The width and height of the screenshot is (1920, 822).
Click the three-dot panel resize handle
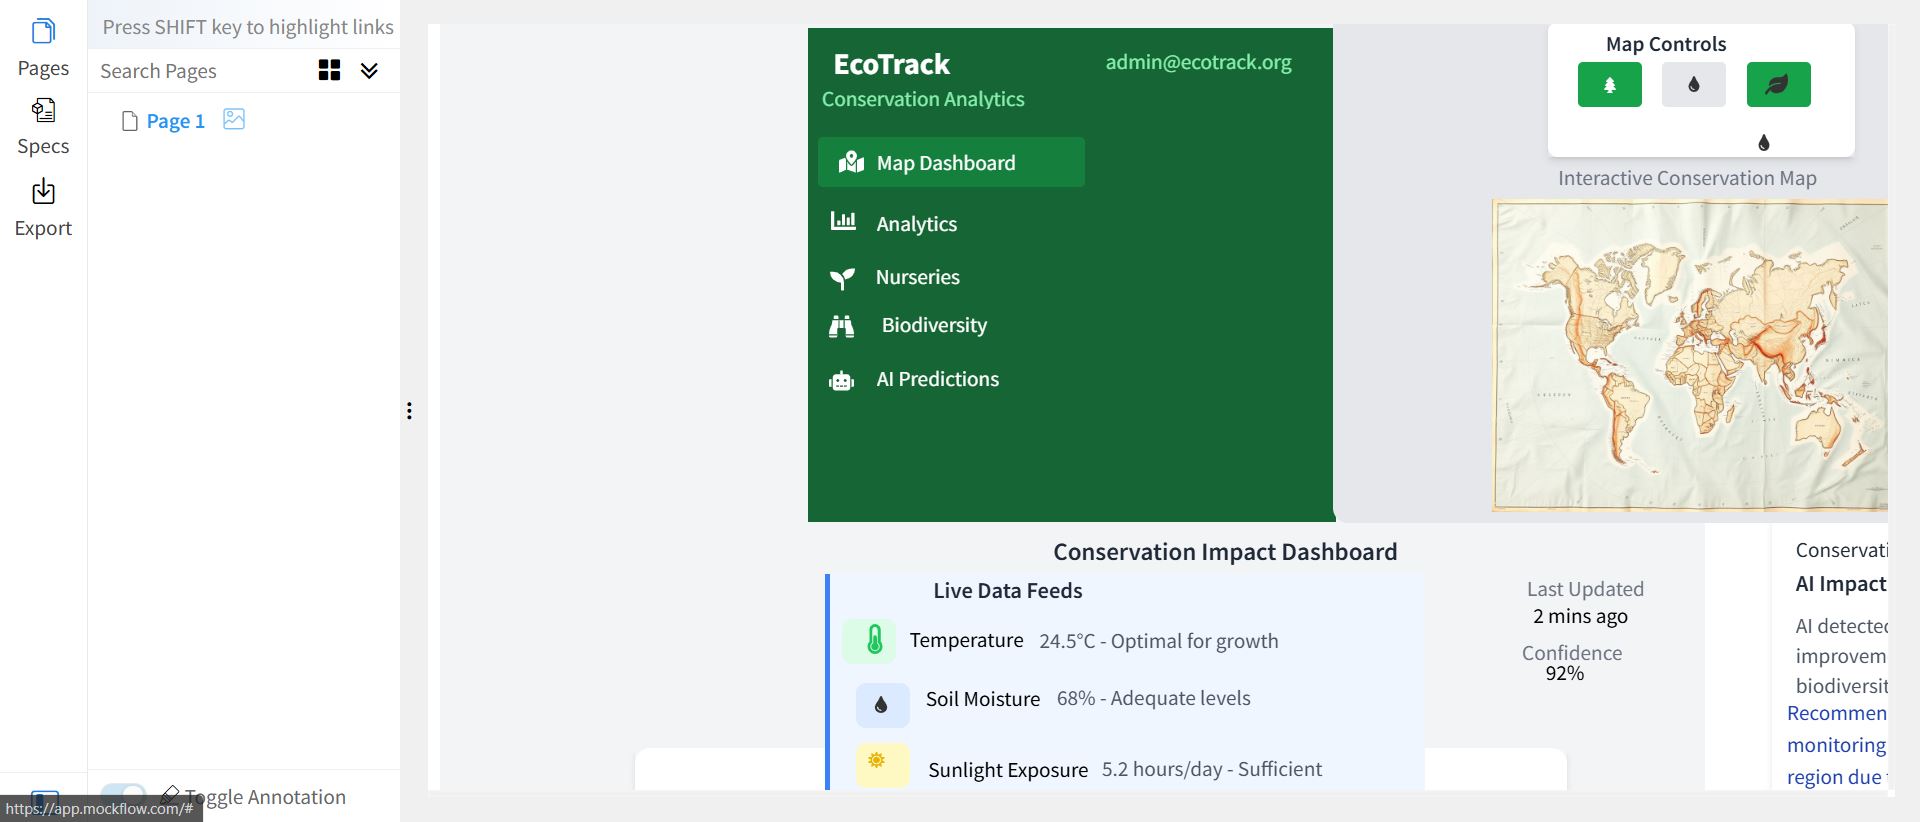tap(409, 411)
